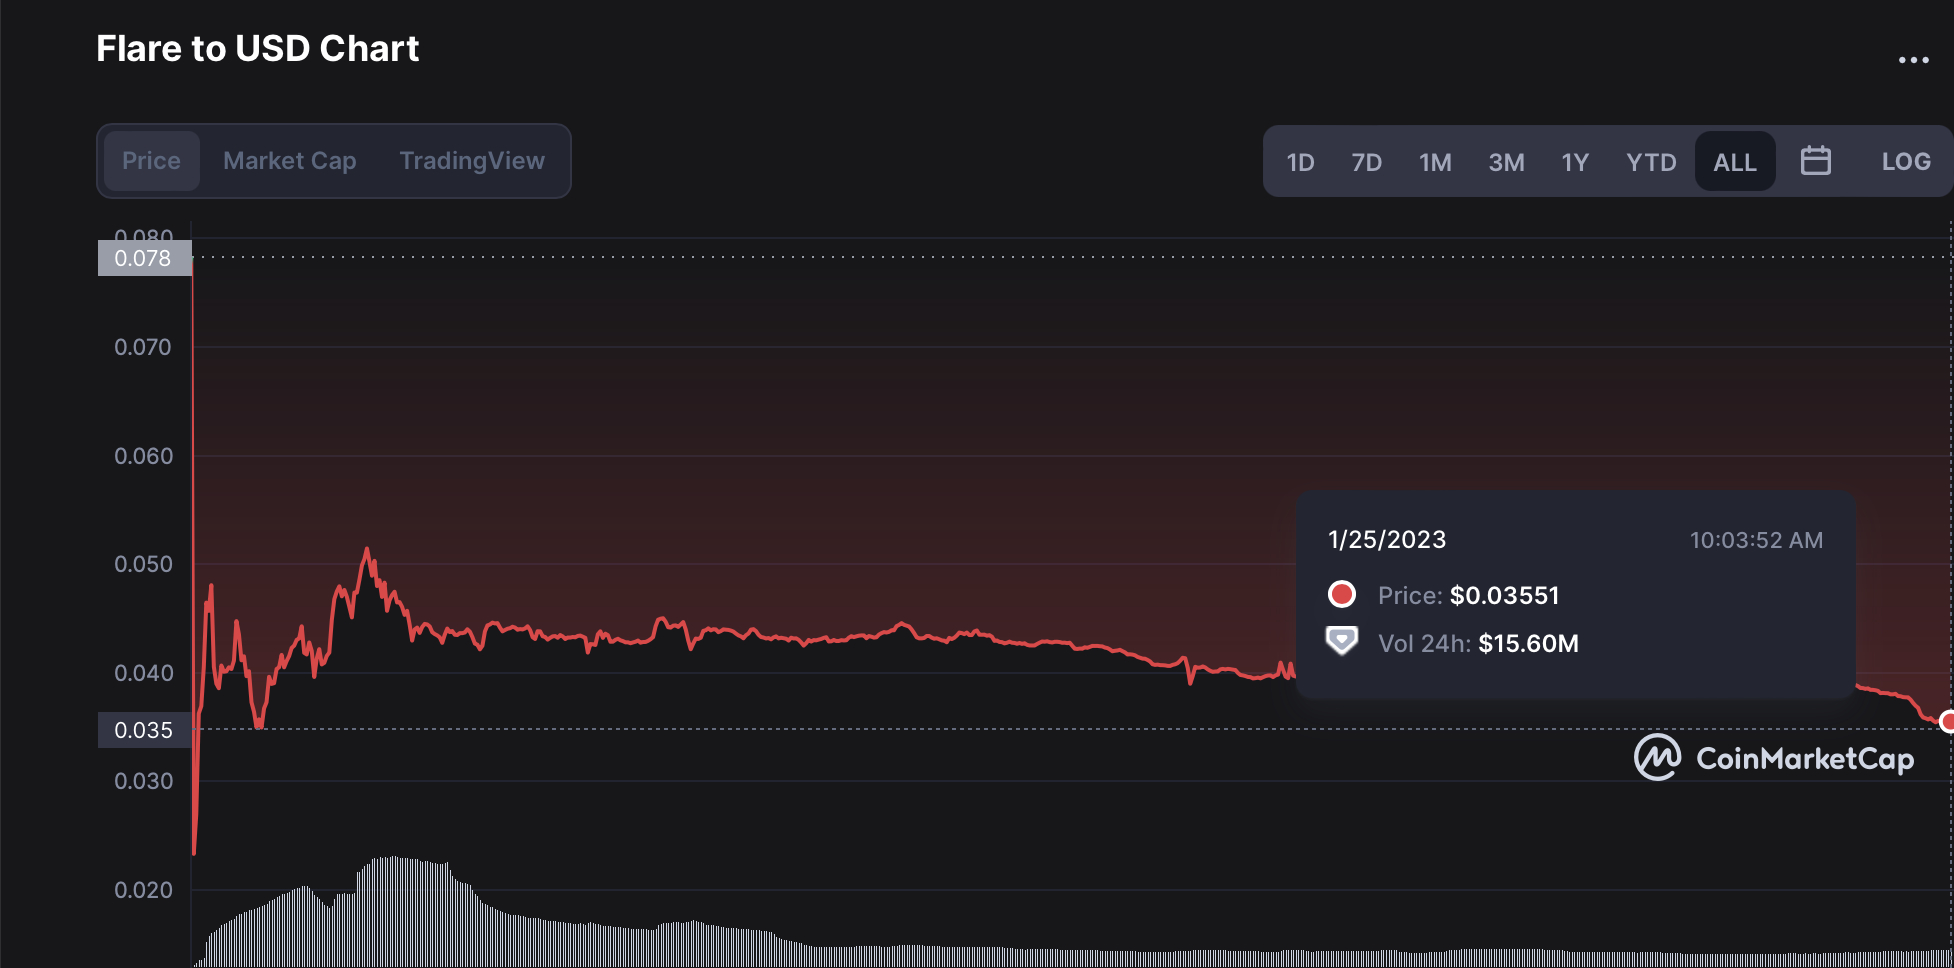Click the 1/25/2023 tooltip date
Screen dimensions: 1954x968
[1386, 539]
